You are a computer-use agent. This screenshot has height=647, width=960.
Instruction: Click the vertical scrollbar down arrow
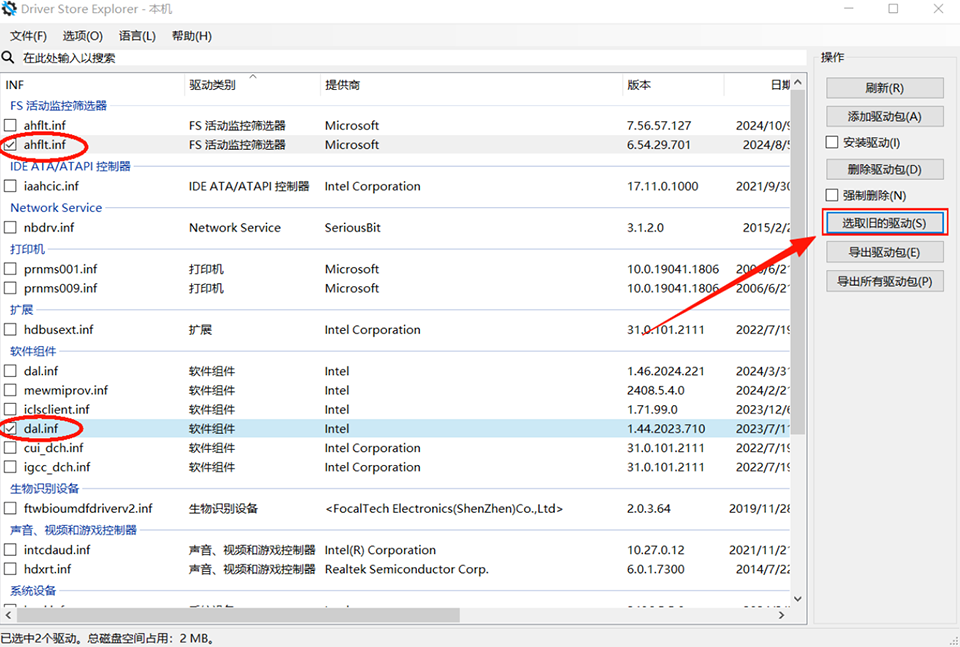tap(798, 599)
